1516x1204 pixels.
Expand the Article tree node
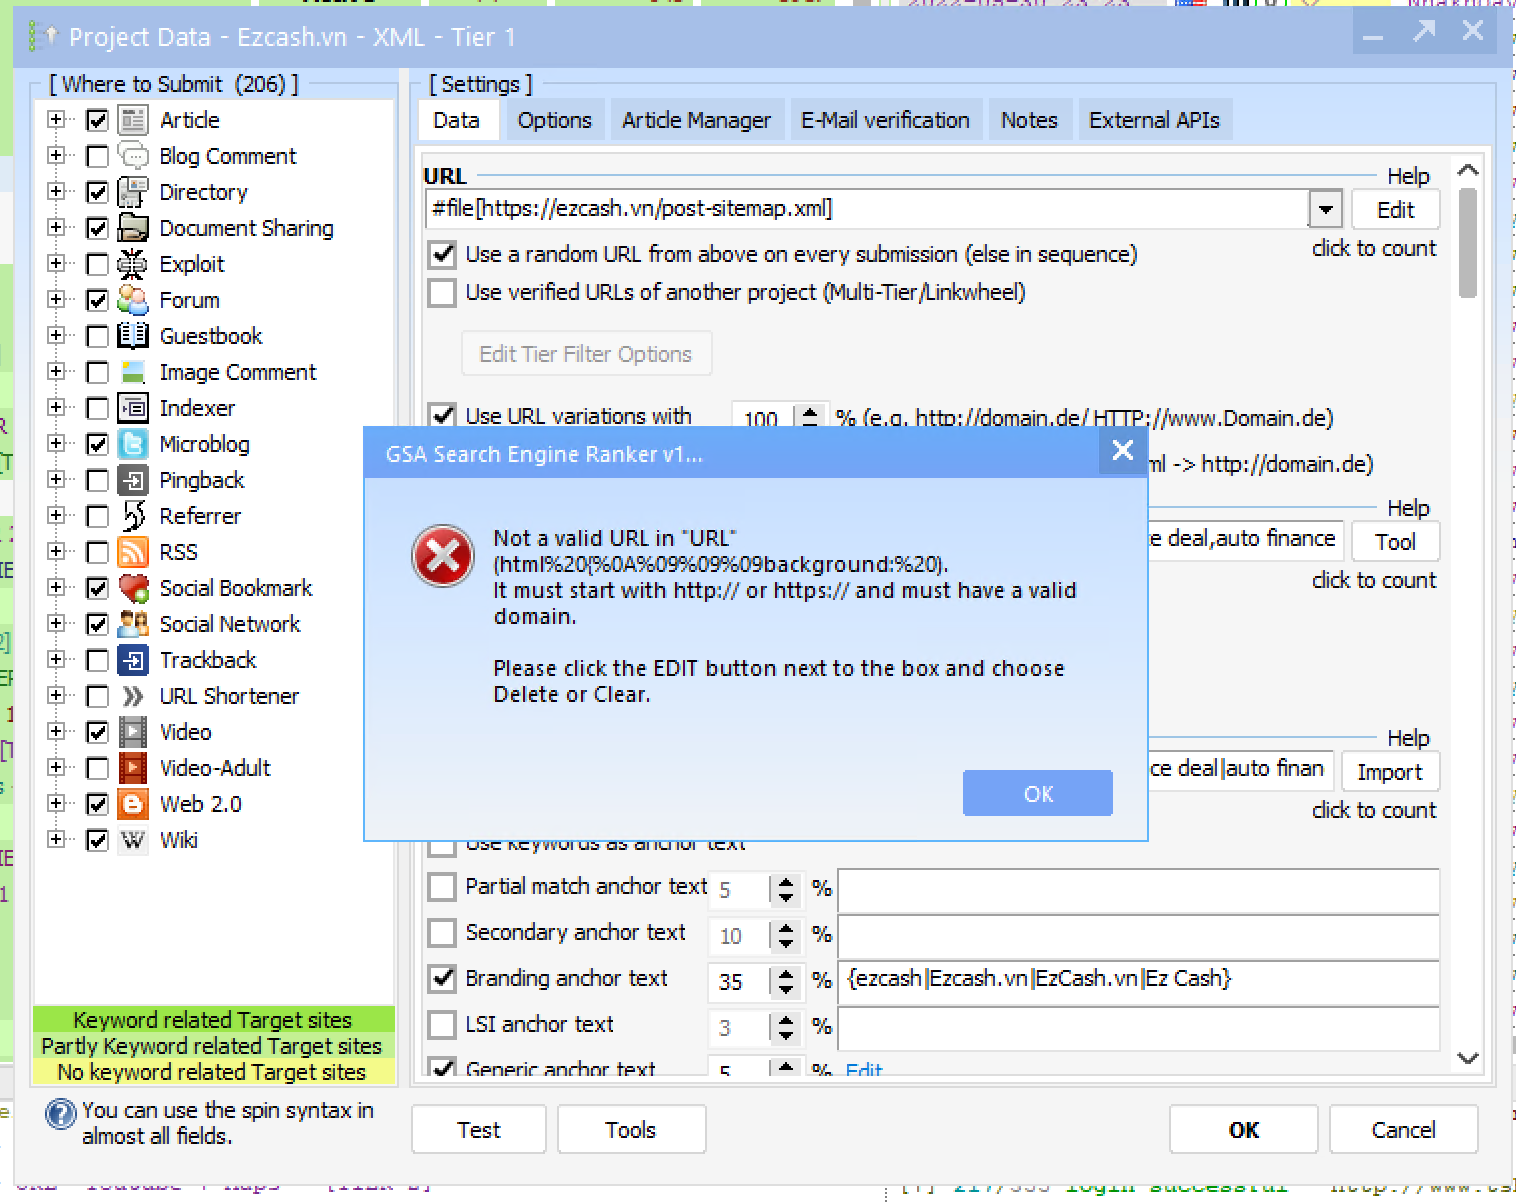56,120
